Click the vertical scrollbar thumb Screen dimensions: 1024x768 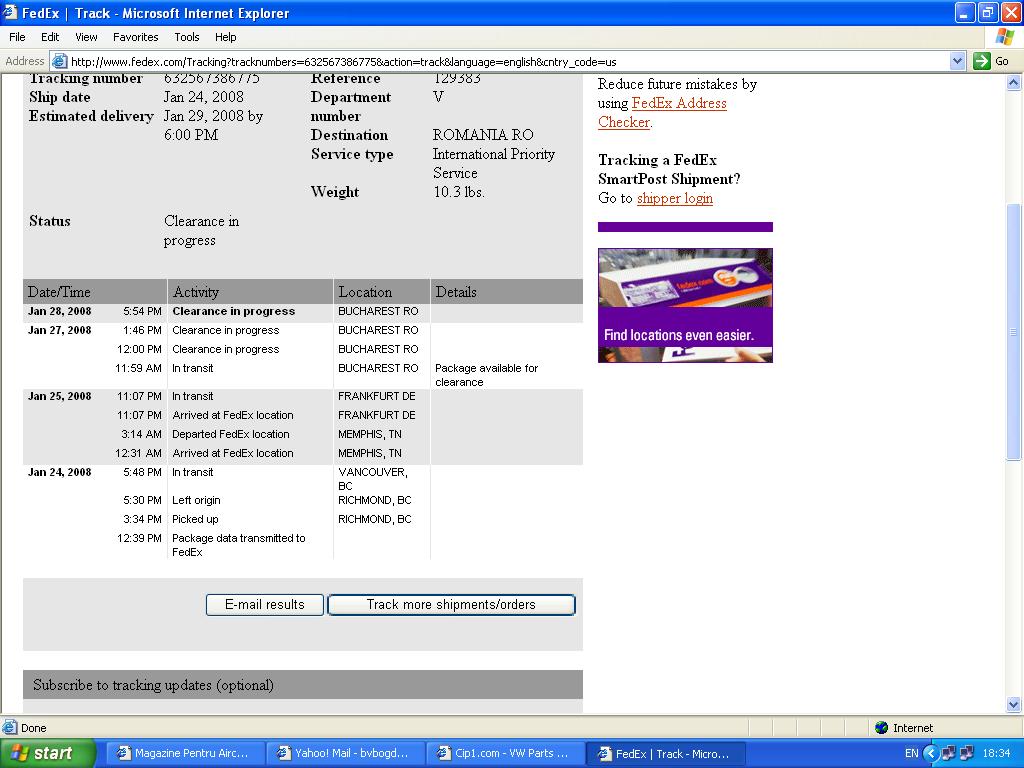tap(1014, 332)
